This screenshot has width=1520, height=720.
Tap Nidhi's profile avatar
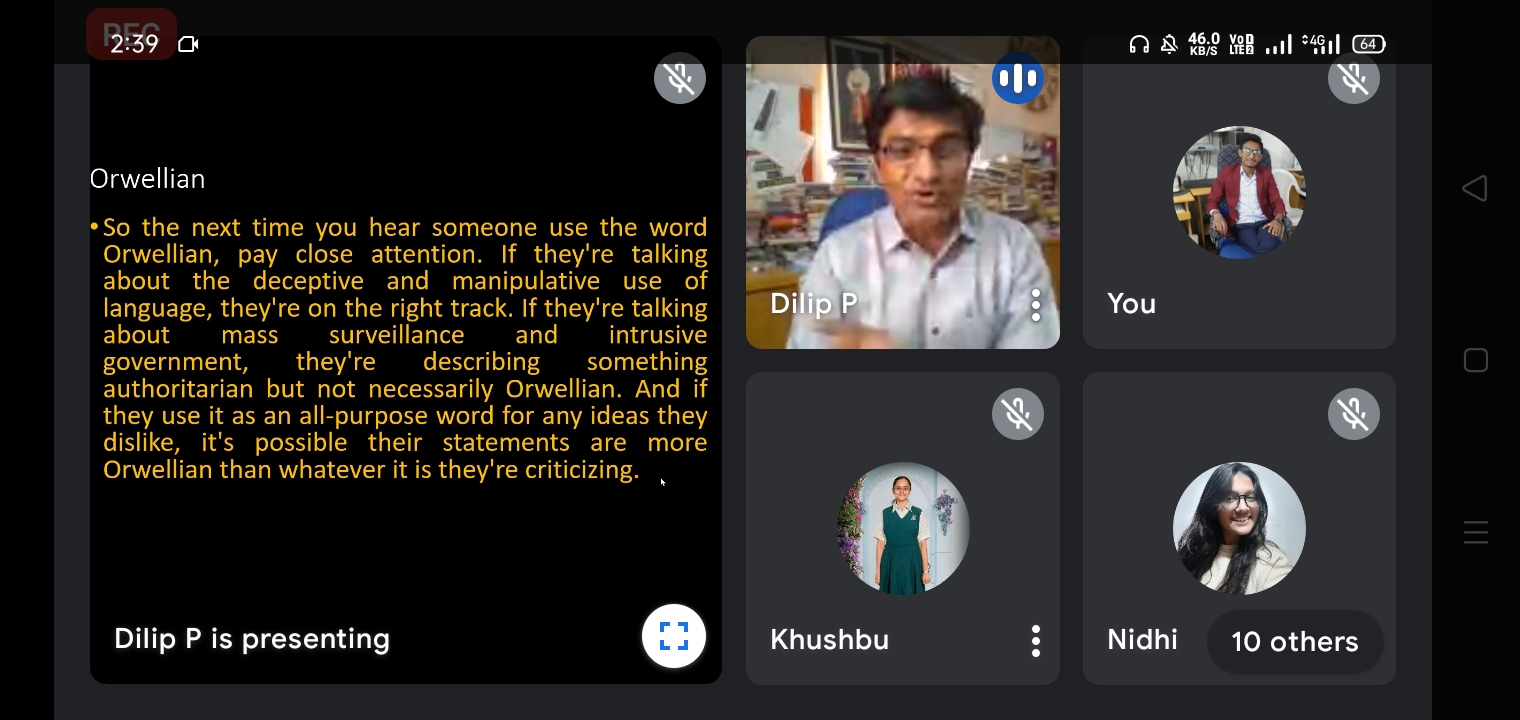(1239, 528)
